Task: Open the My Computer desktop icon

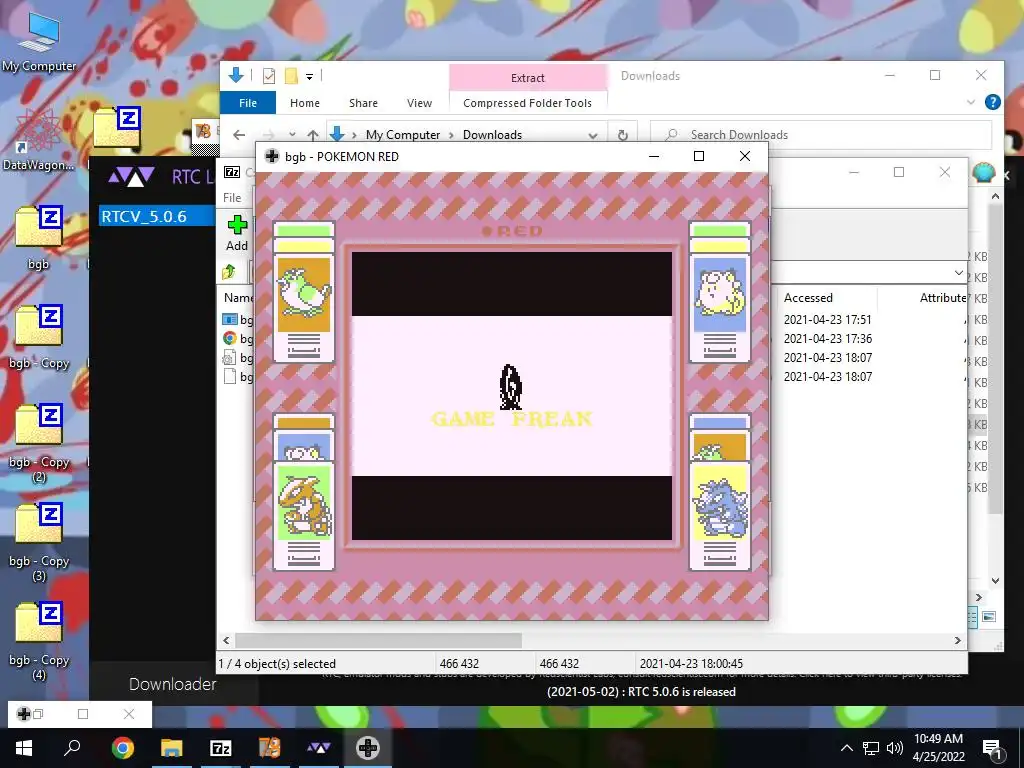Action: pyautogui.click(x=39, y=42)
